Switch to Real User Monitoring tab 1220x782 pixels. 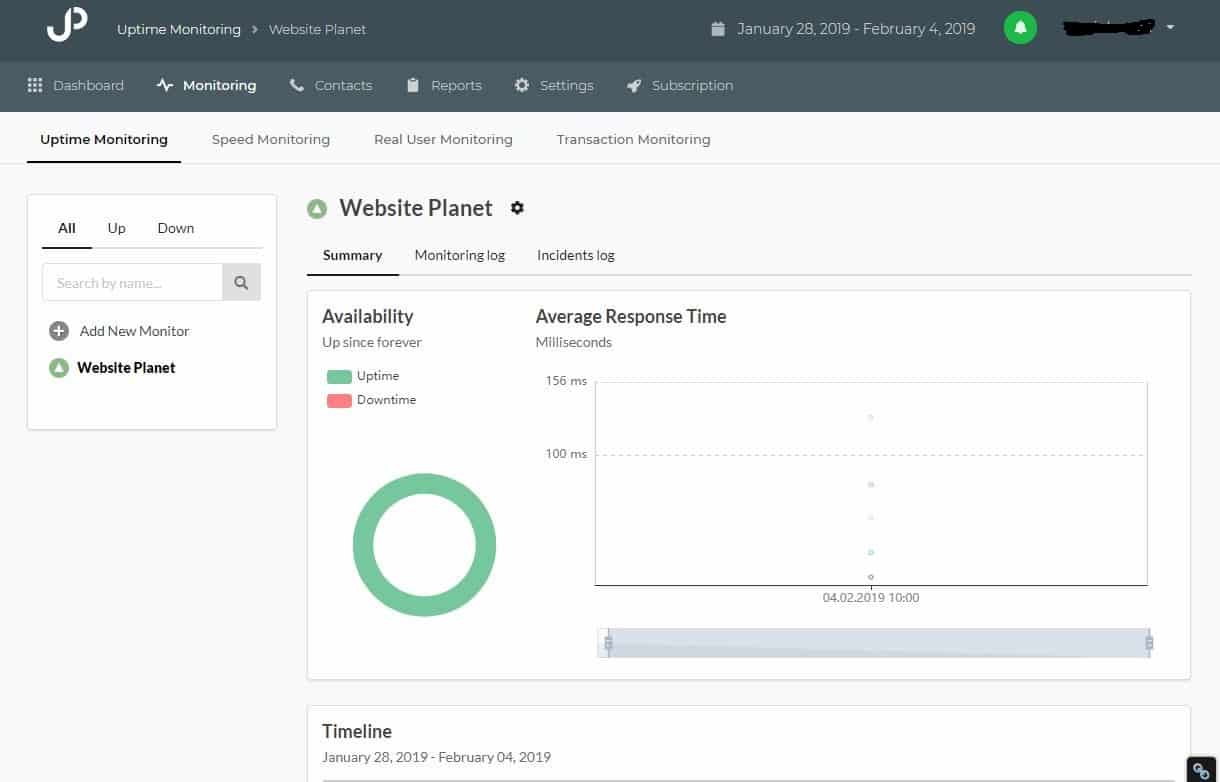click(443, 139)
